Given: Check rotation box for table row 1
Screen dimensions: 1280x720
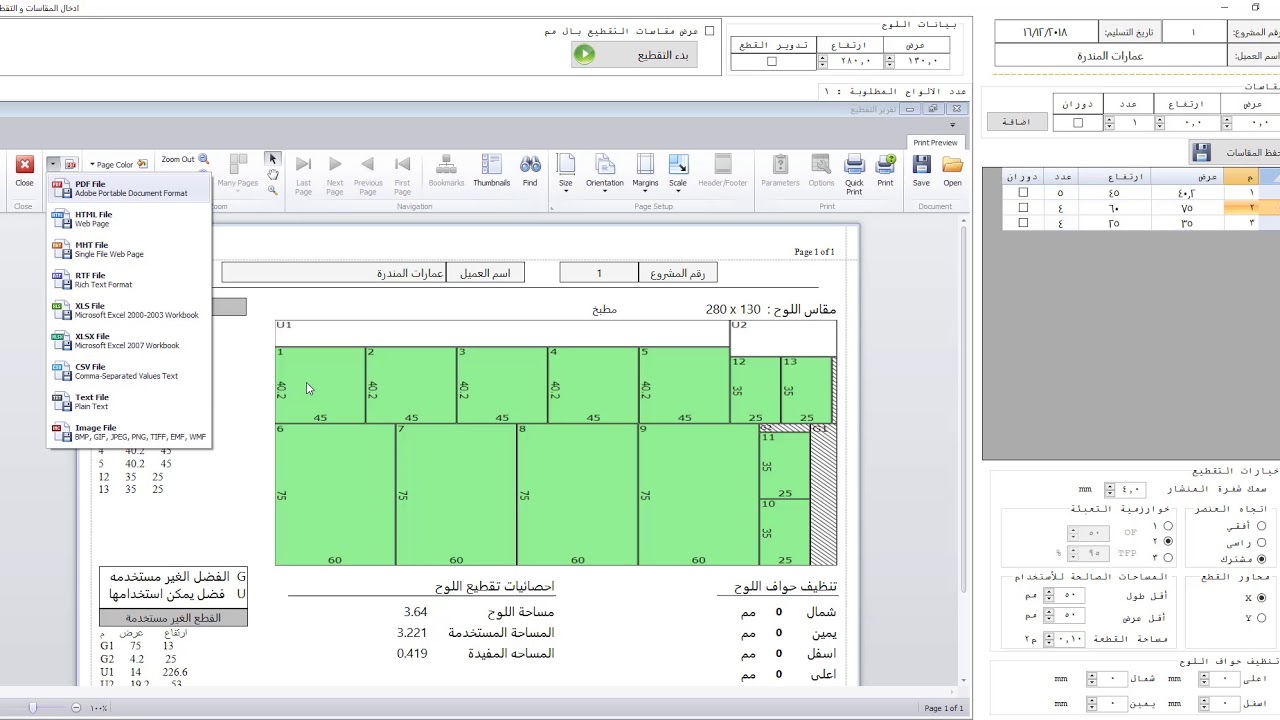Looking at the screenshot, I should (x=1023, y=193).
